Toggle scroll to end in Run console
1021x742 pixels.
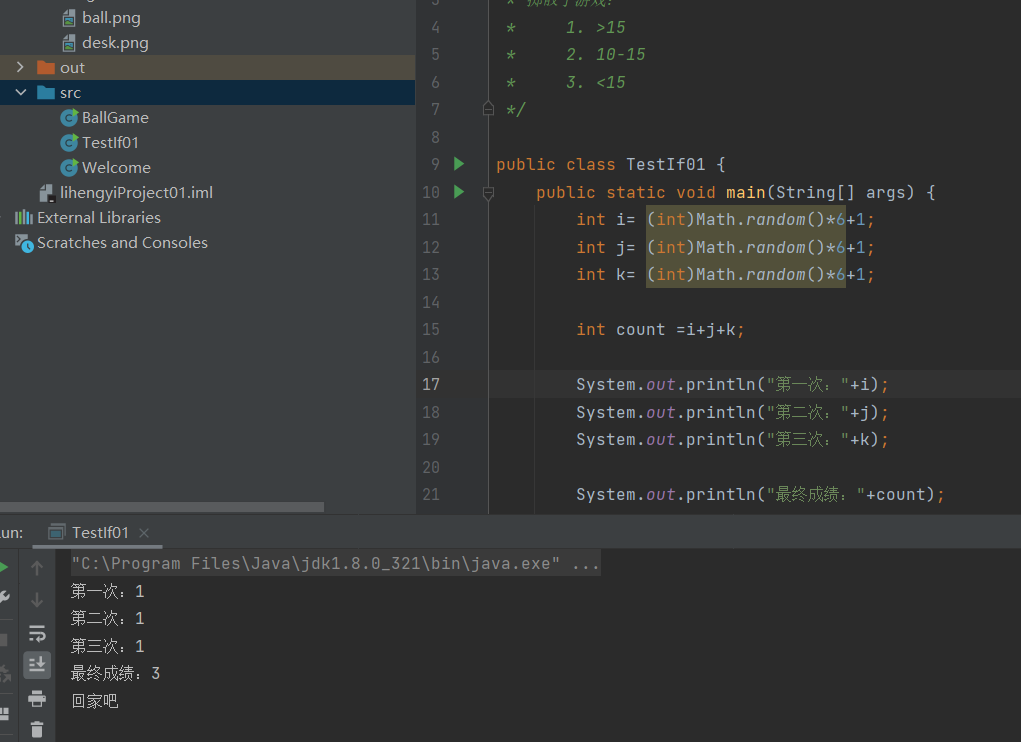click(37, 665)
